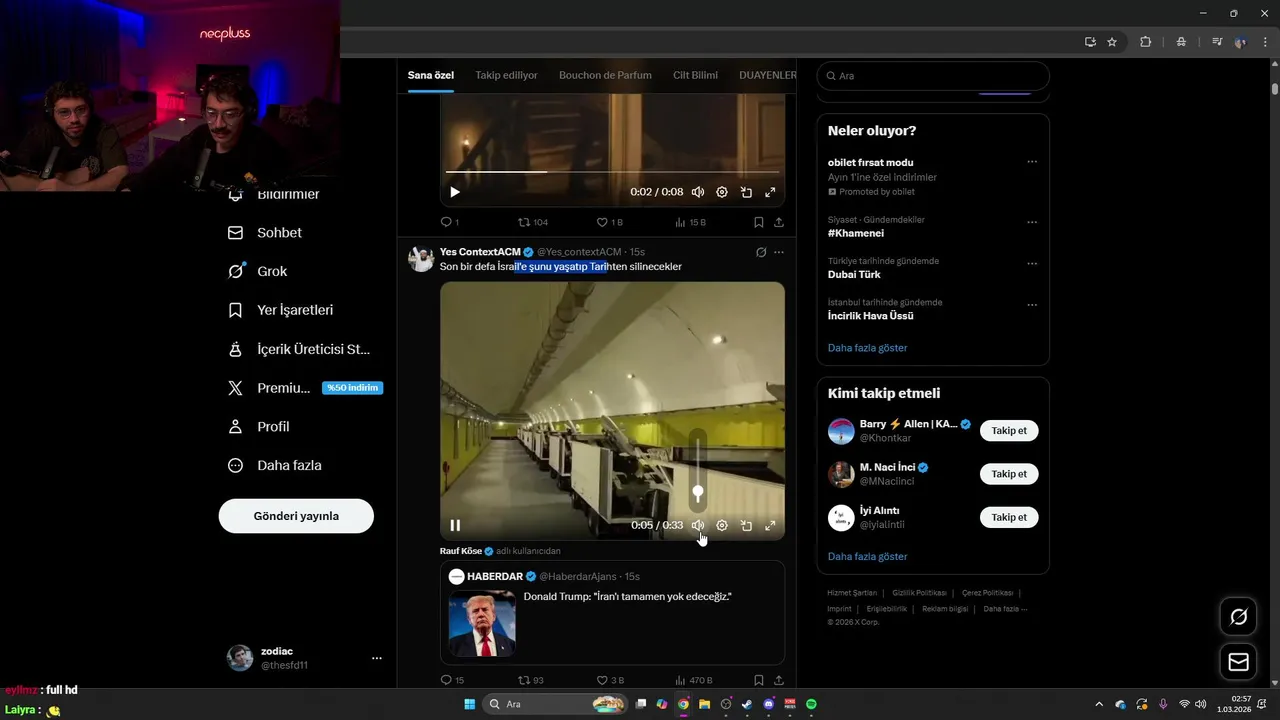Show hidden system tray icons
This screenshot has width=1280, height=720.
(x=1099, y=704)
